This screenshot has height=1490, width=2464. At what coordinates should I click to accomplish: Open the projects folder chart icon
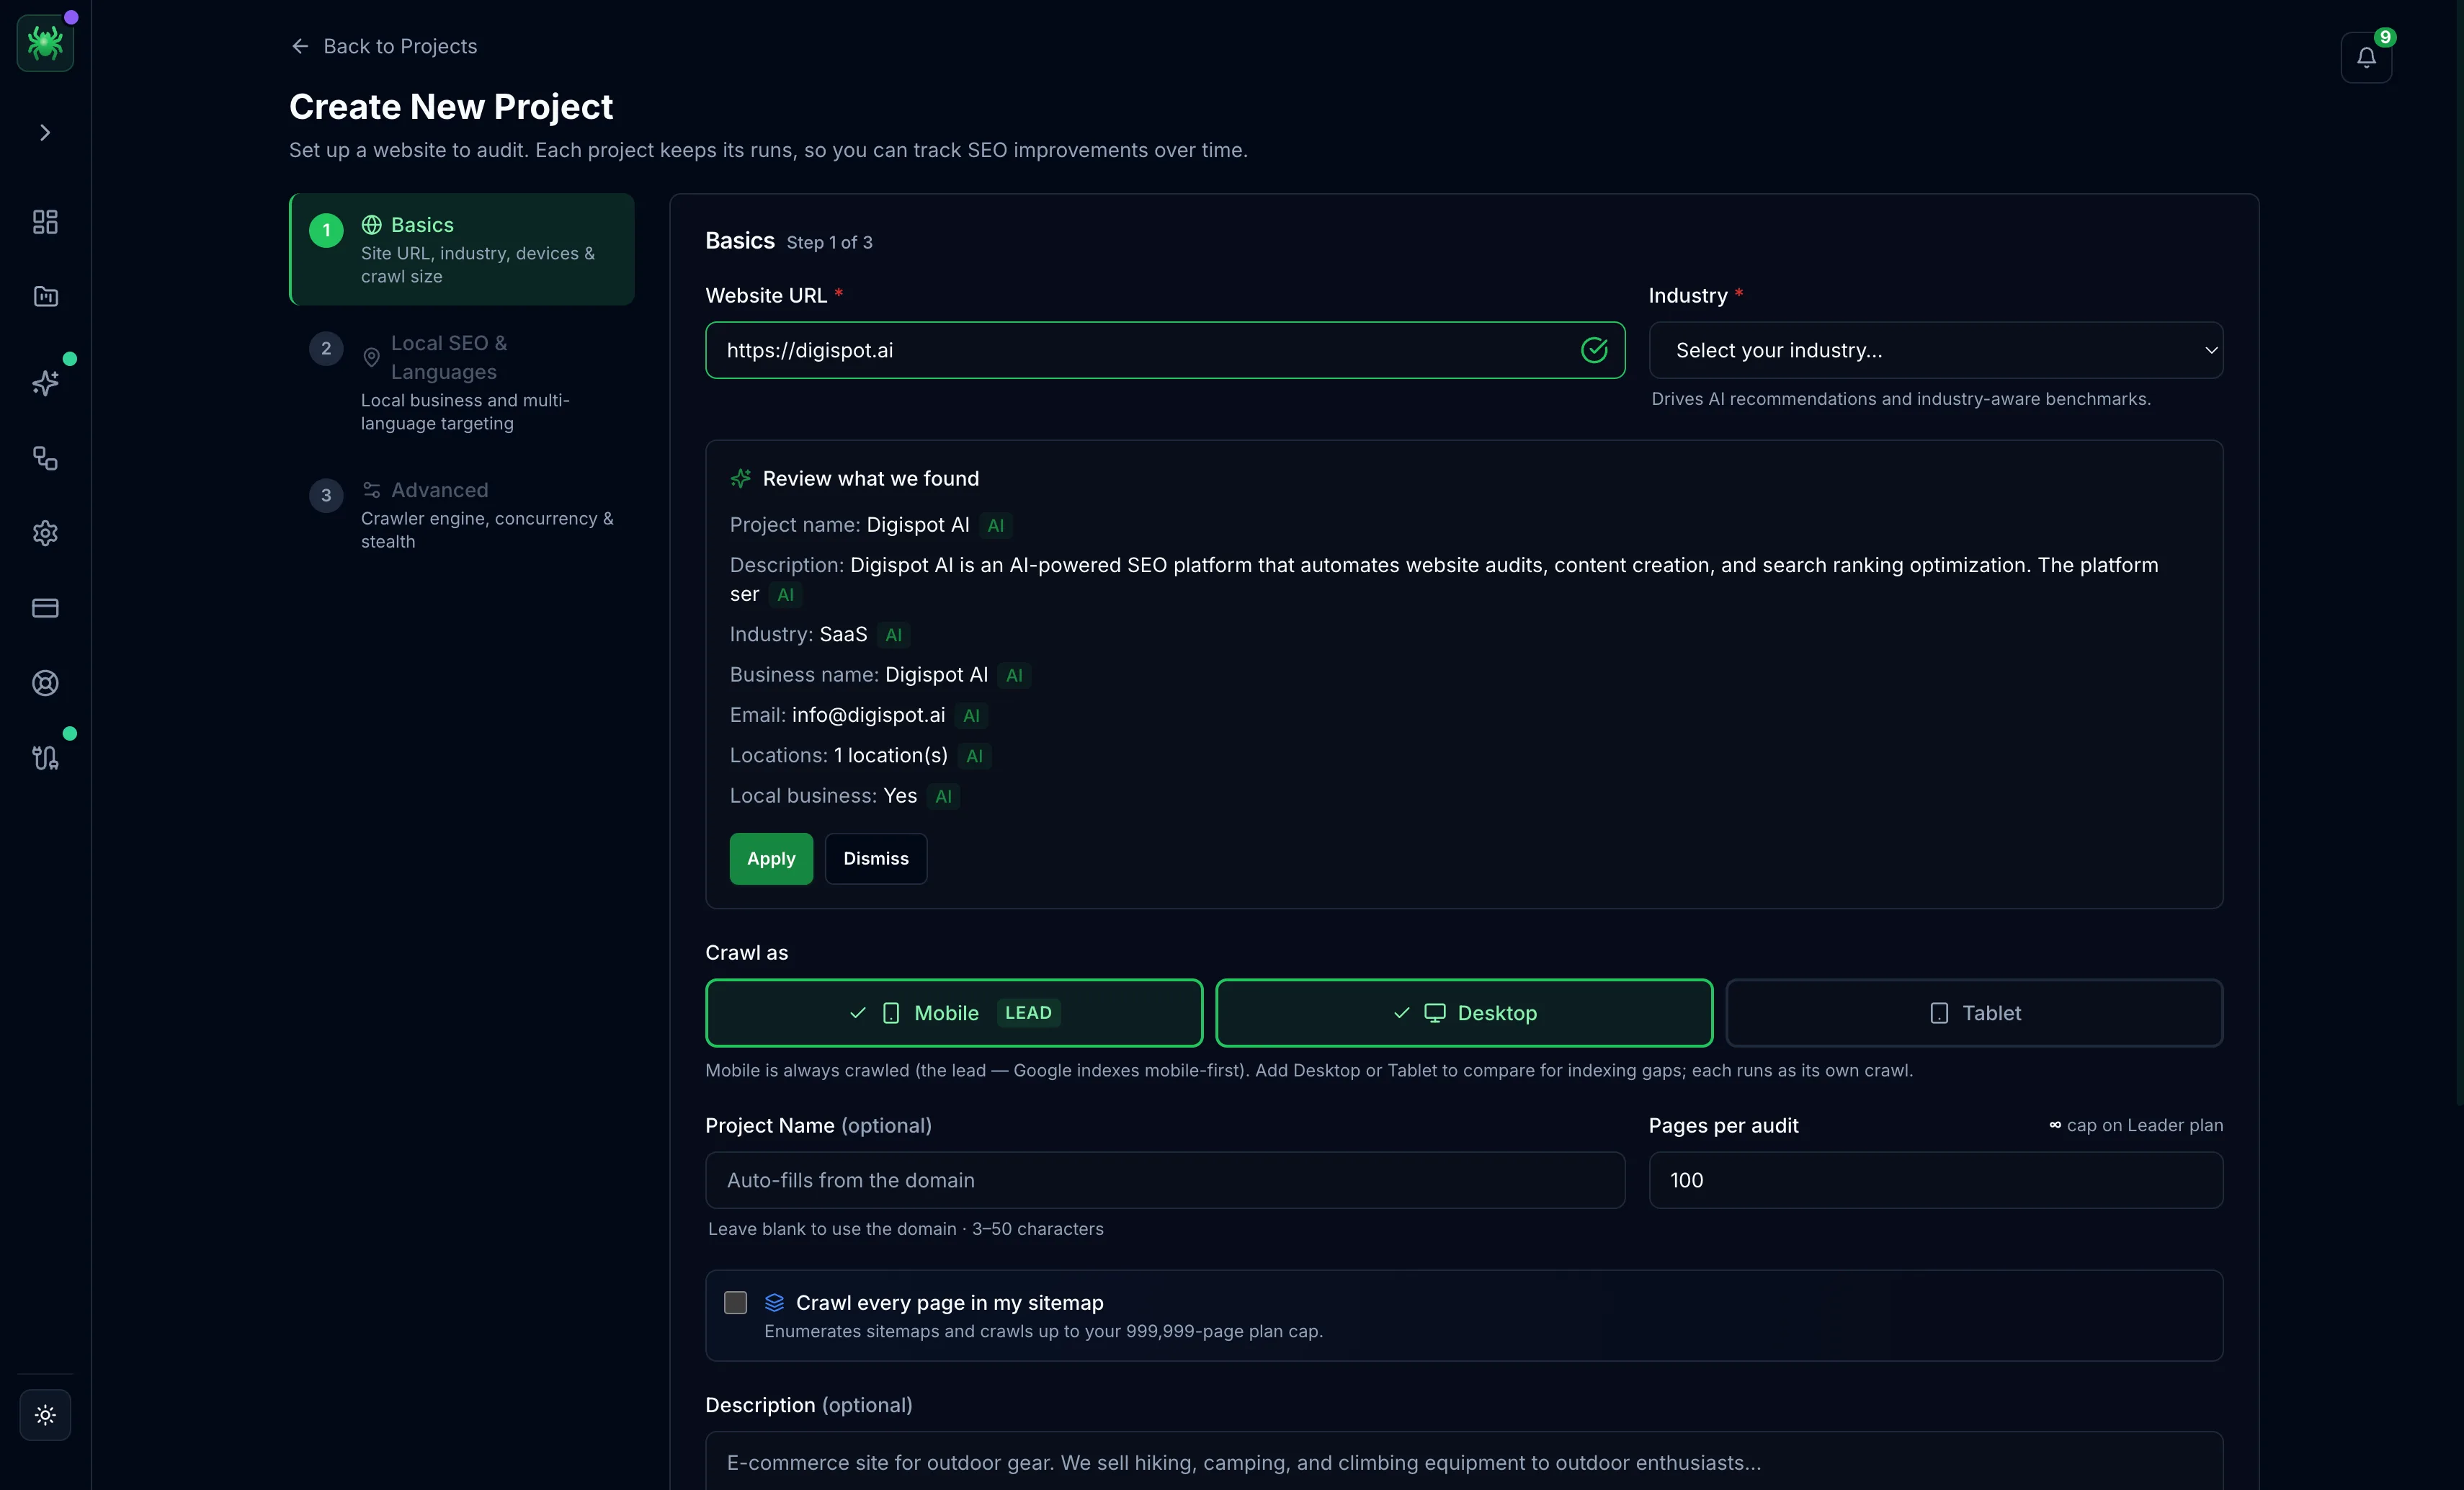point(45,296)
